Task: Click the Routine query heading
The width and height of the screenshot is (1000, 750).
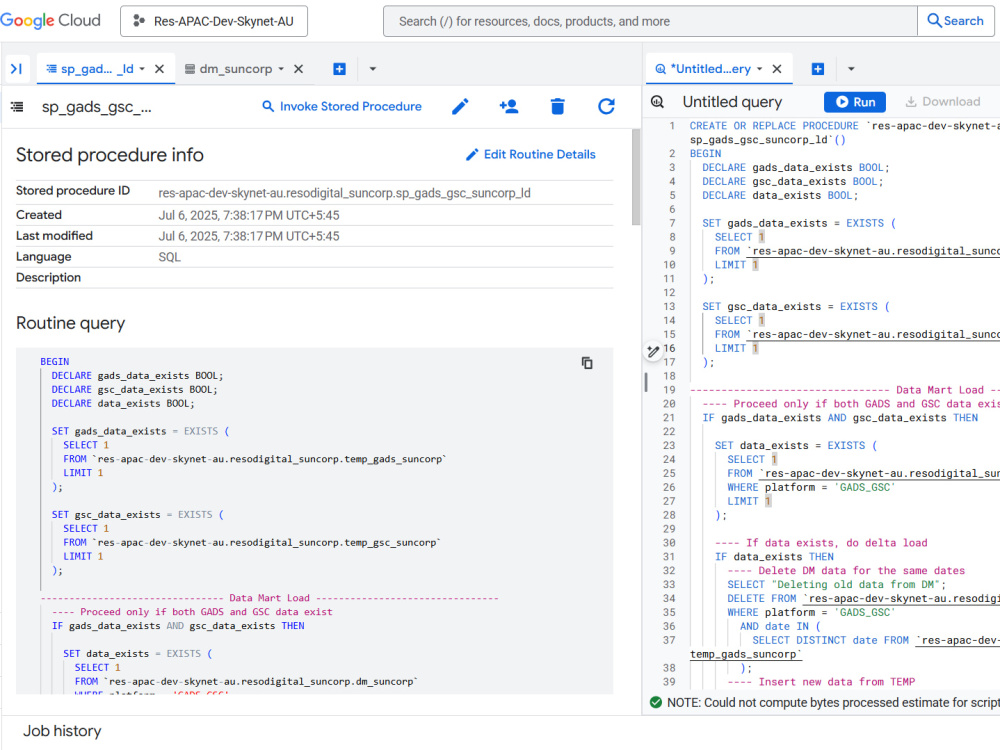Action: pos(71,323)
